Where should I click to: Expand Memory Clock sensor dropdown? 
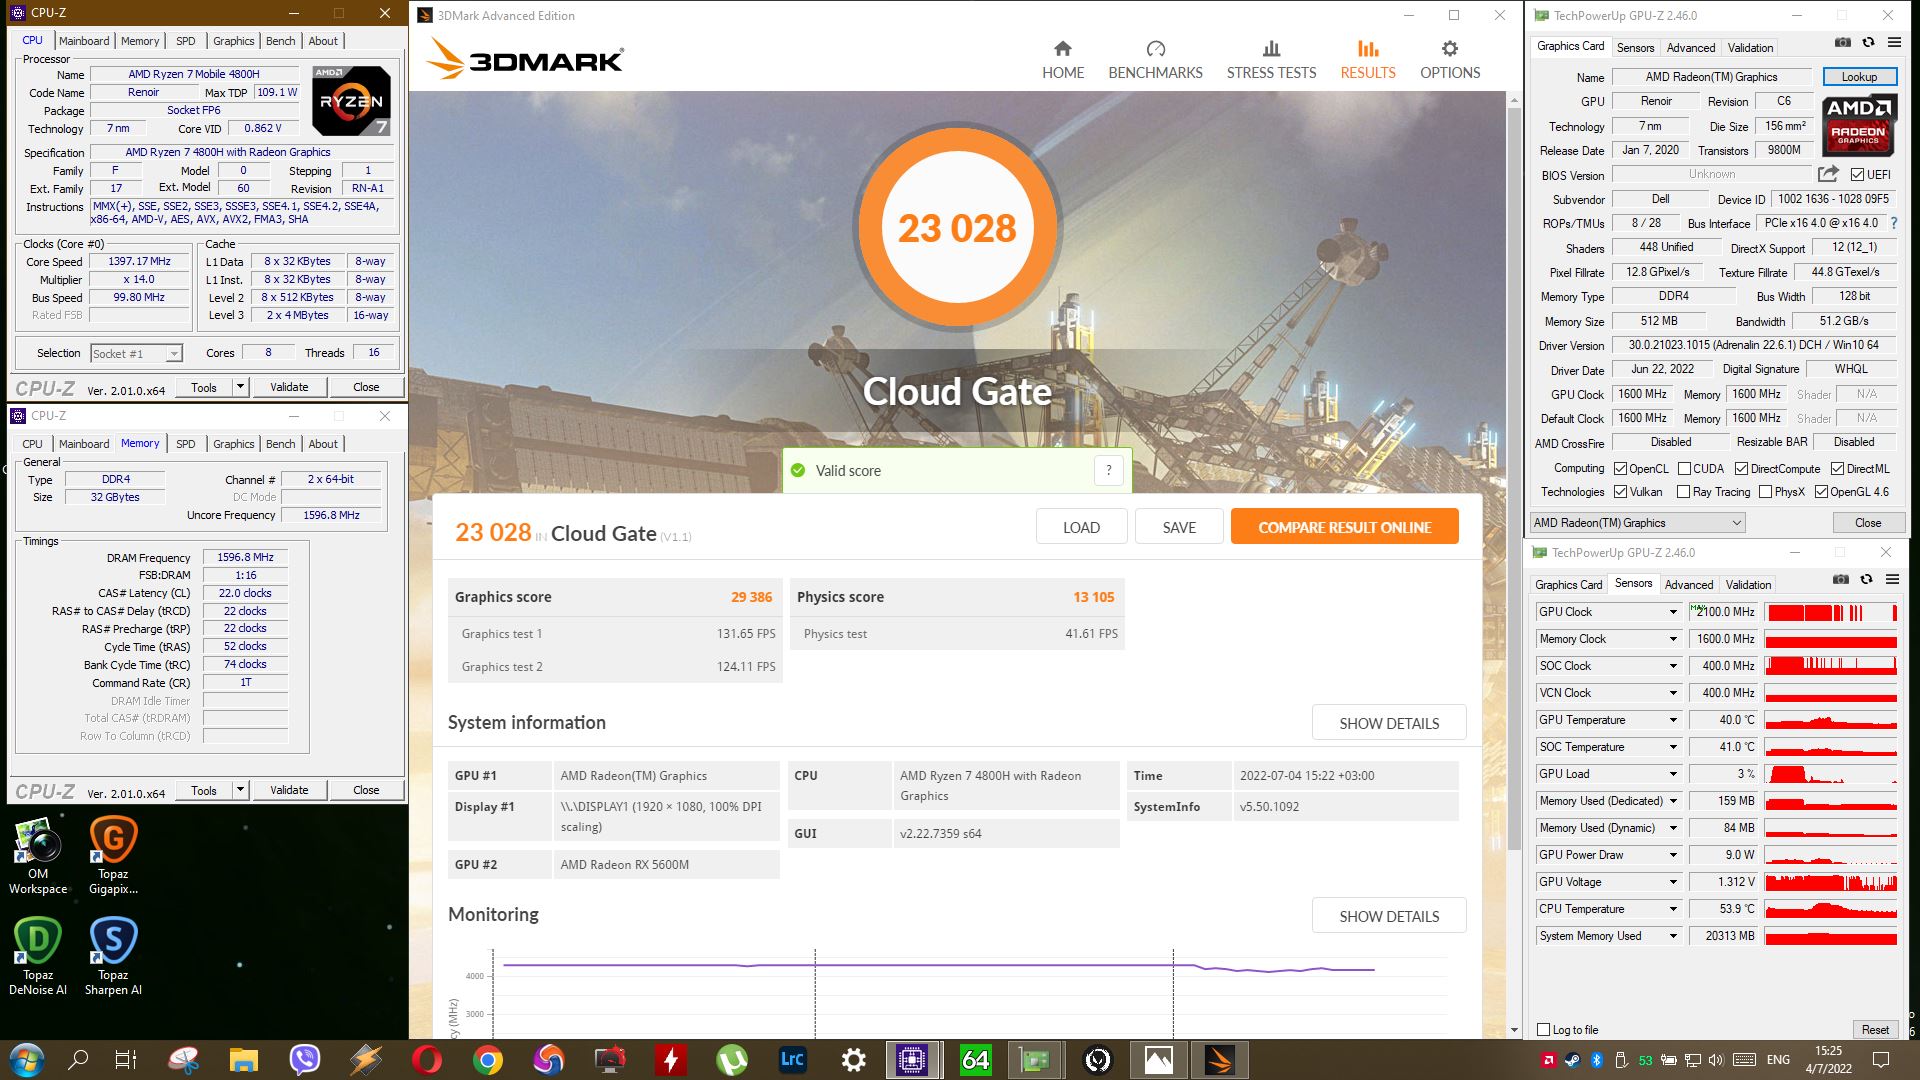tap(1672, 639)
